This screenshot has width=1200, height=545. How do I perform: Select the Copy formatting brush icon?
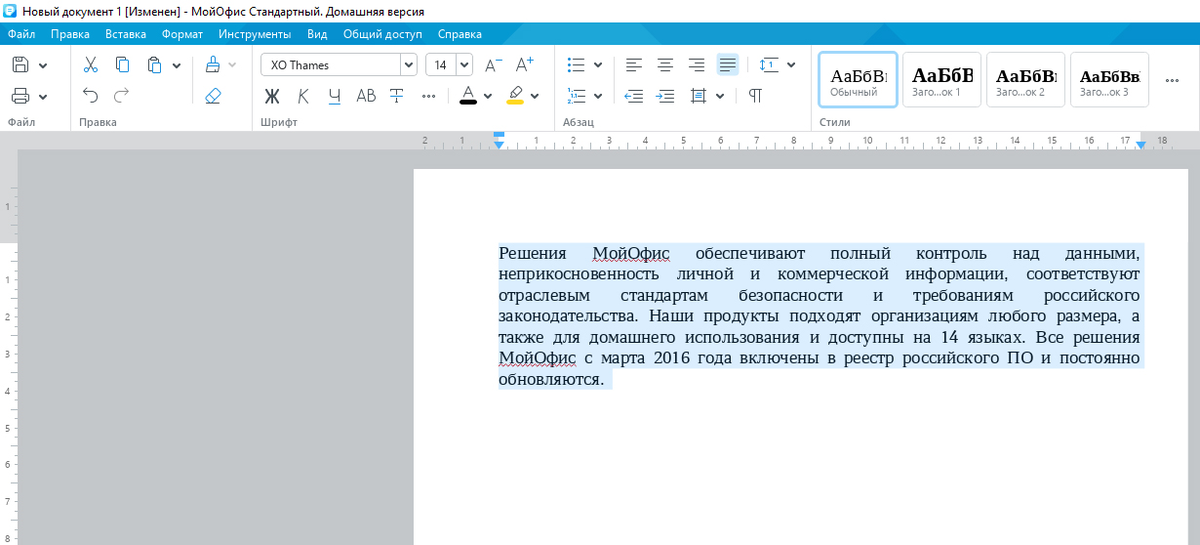[212, 65]
